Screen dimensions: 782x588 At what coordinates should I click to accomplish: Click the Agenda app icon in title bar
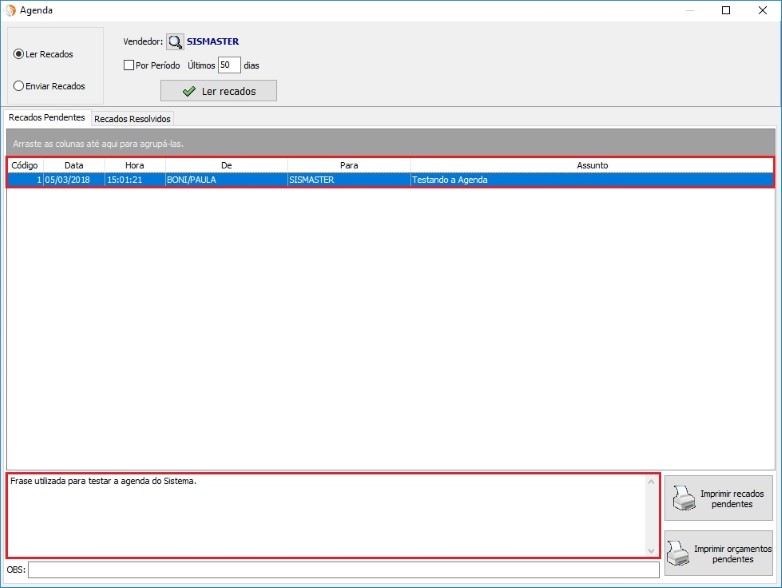tap(11, 10)
